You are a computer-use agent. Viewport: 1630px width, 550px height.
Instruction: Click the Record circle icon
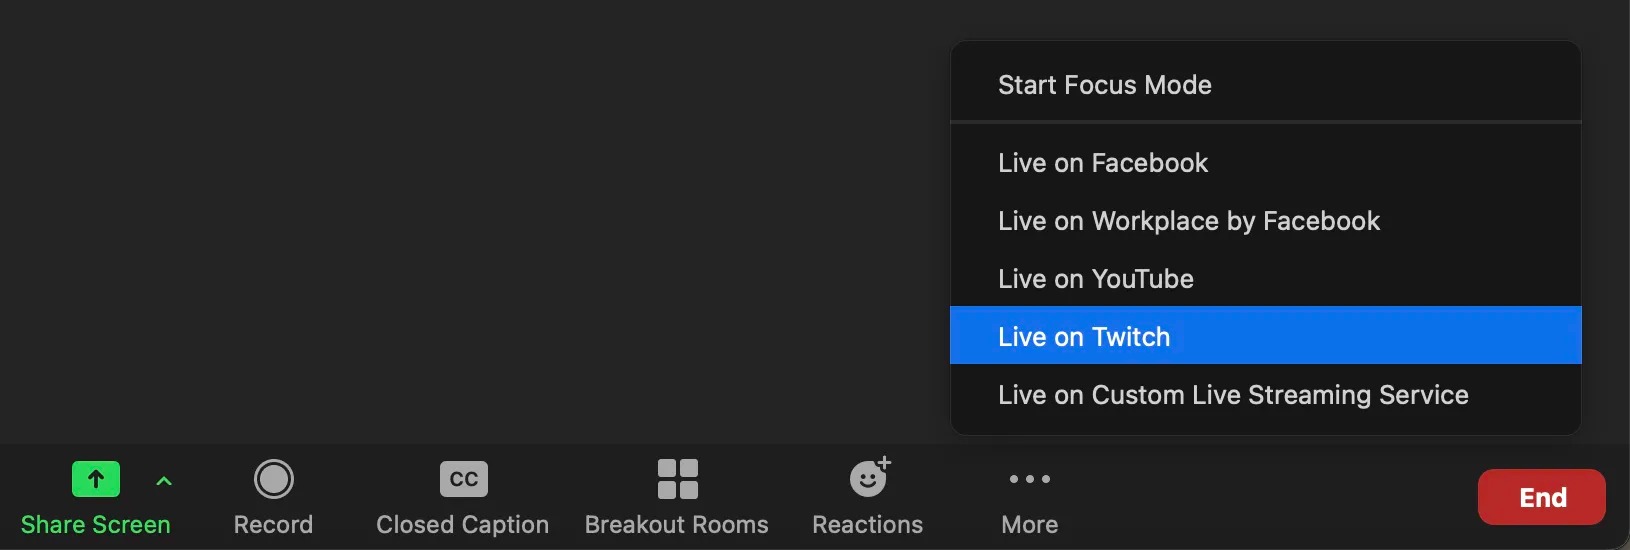(x=273, y=479)
